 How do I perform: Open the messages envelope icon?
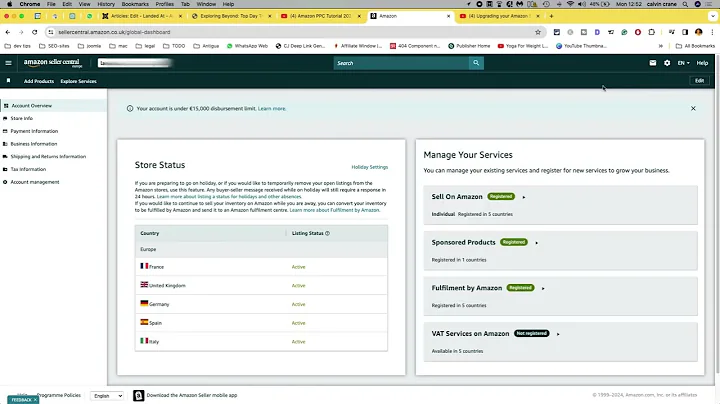[x=652, y=63]
